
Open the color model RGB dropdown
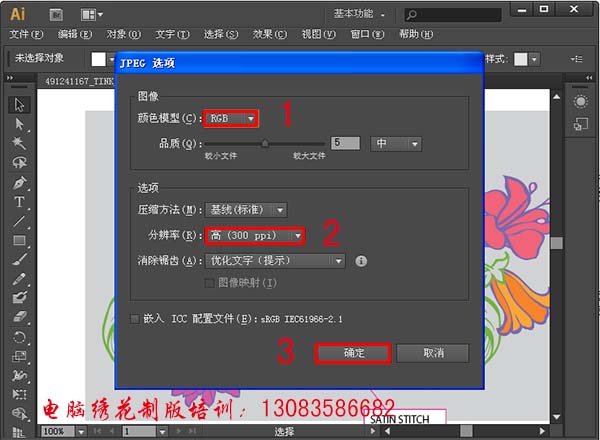coord(231,119)
